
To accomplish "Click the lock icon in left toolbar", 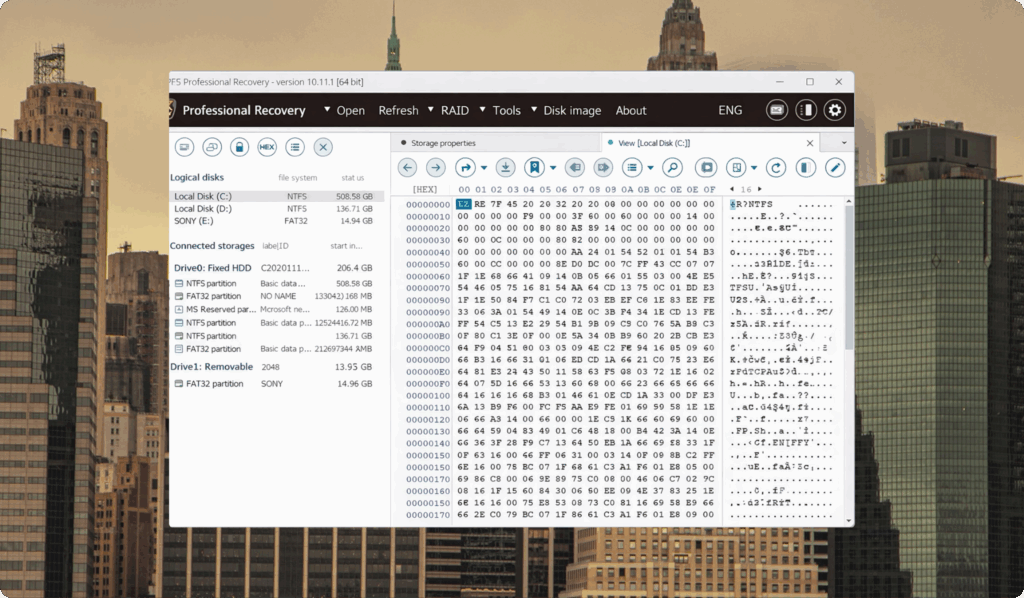I will (239, 147).
